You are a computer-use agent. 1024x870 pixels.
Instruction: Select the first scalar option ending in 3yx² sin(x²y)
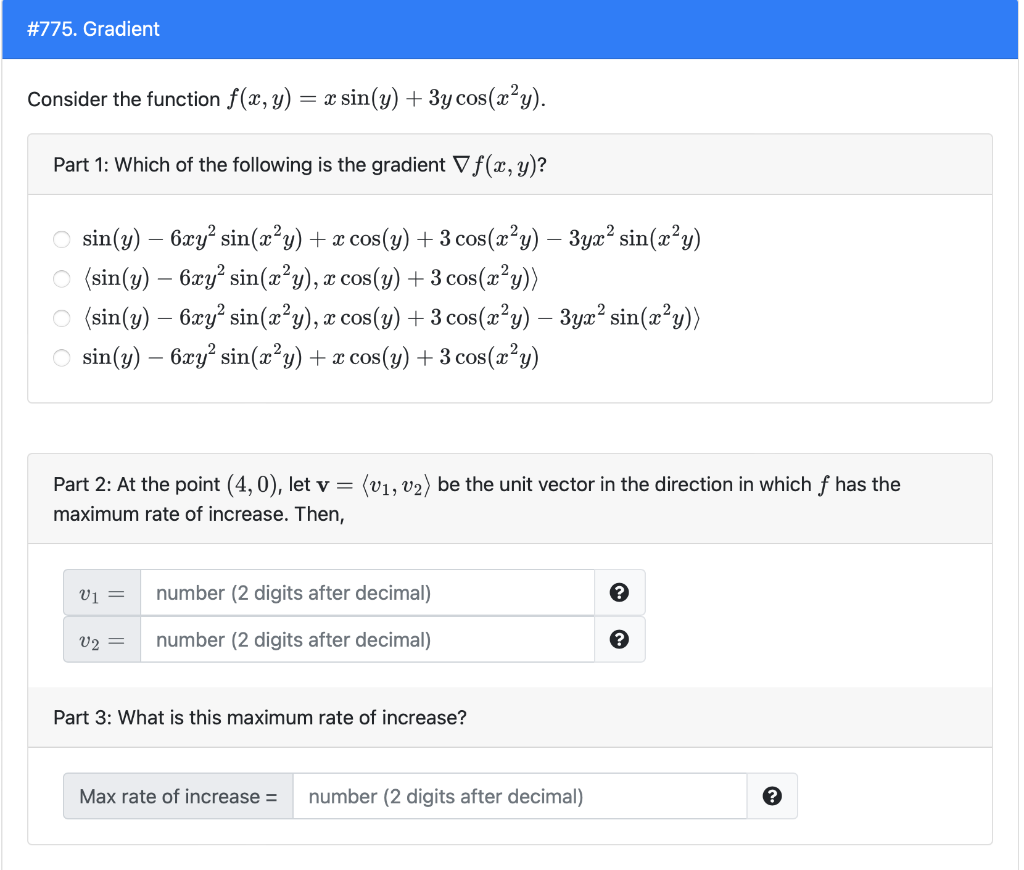pyautogui.click(x=61, y=239)
